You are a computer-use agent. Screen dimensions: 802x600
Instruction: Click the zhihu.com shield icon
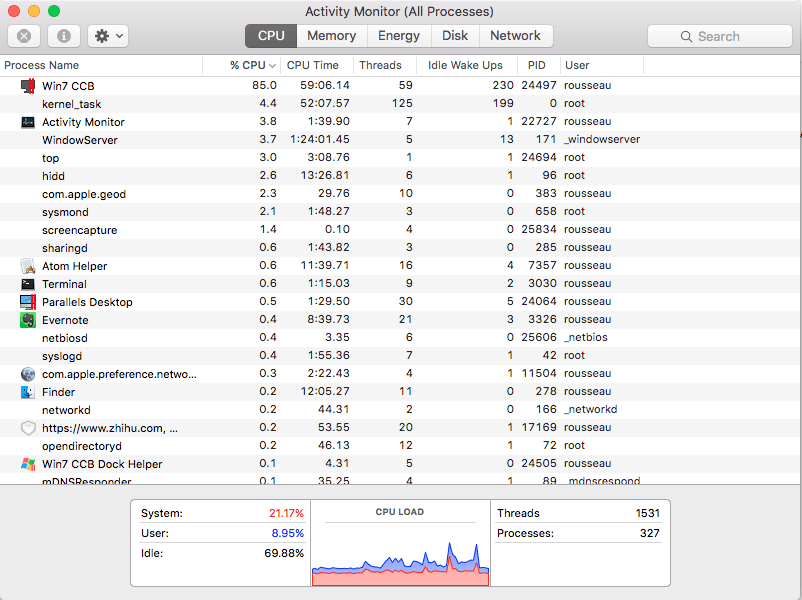click(28, 428)
